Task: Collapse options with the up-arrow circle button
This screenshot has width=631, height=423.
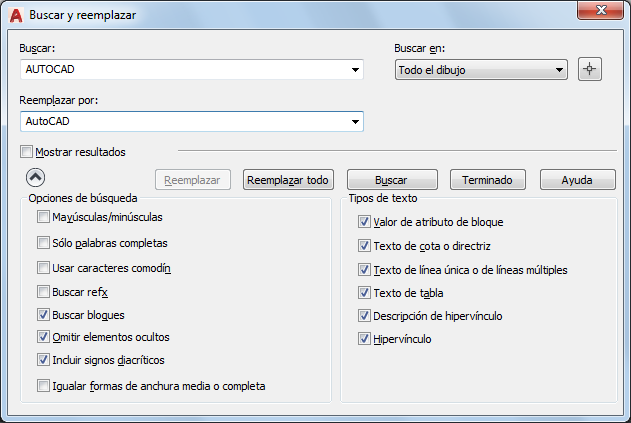Action: (35, 177)
